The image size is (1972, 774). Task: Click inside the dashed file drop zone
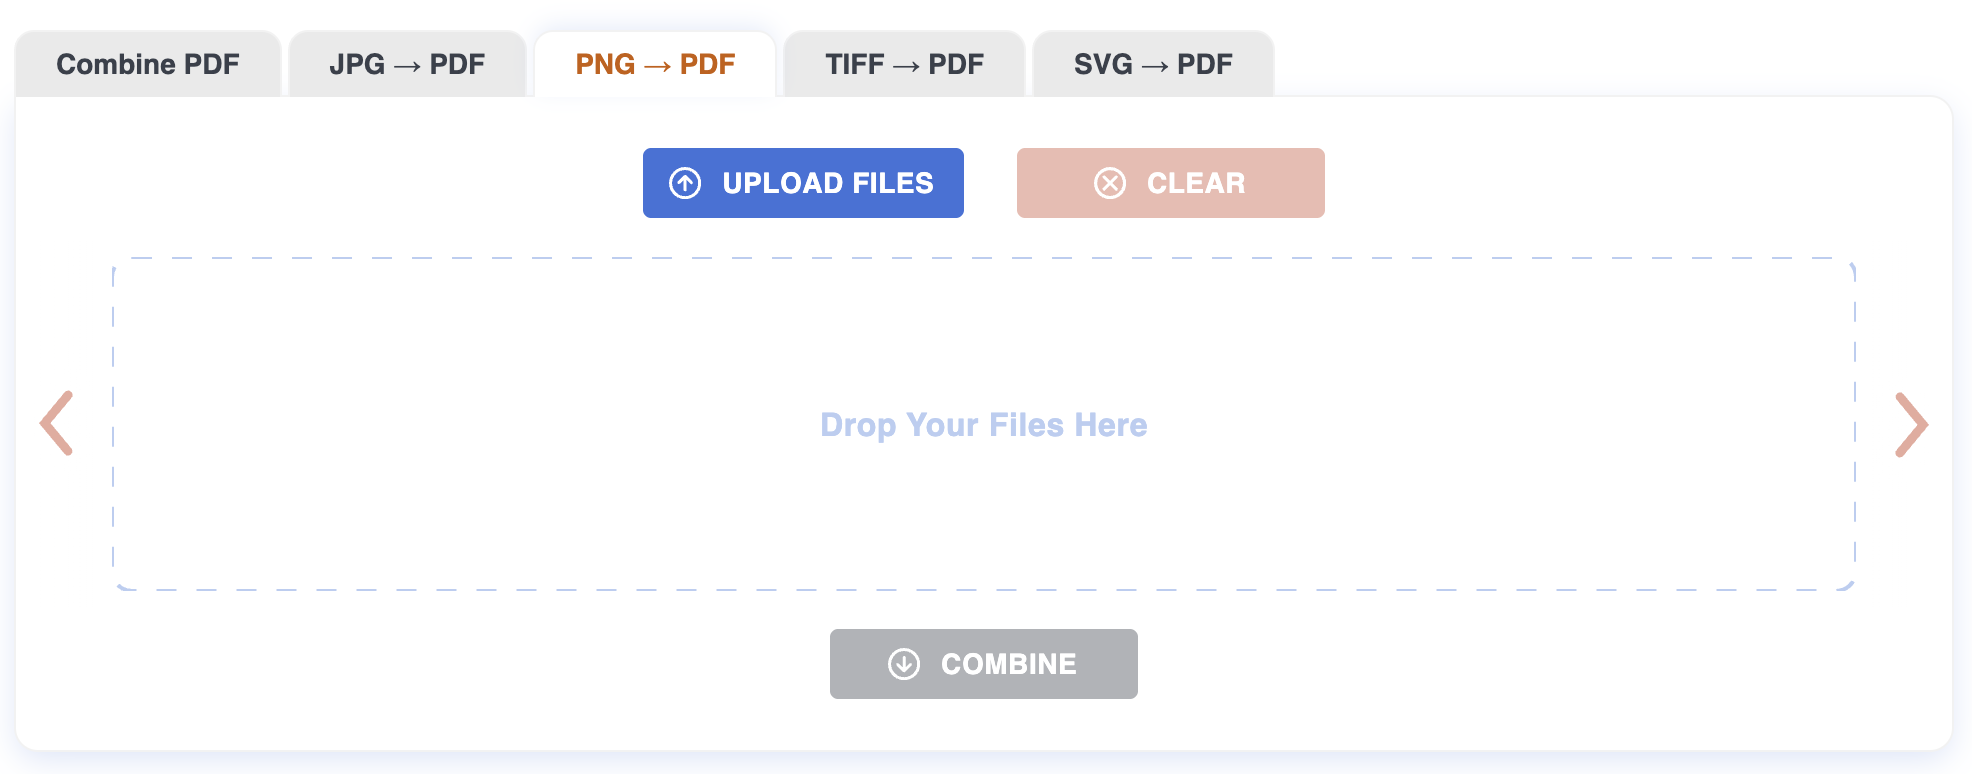point(984,424)
